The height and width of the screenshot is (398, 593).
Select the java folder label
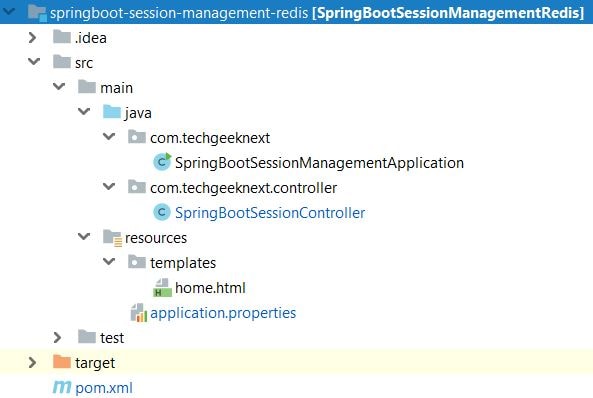[138, 113]
